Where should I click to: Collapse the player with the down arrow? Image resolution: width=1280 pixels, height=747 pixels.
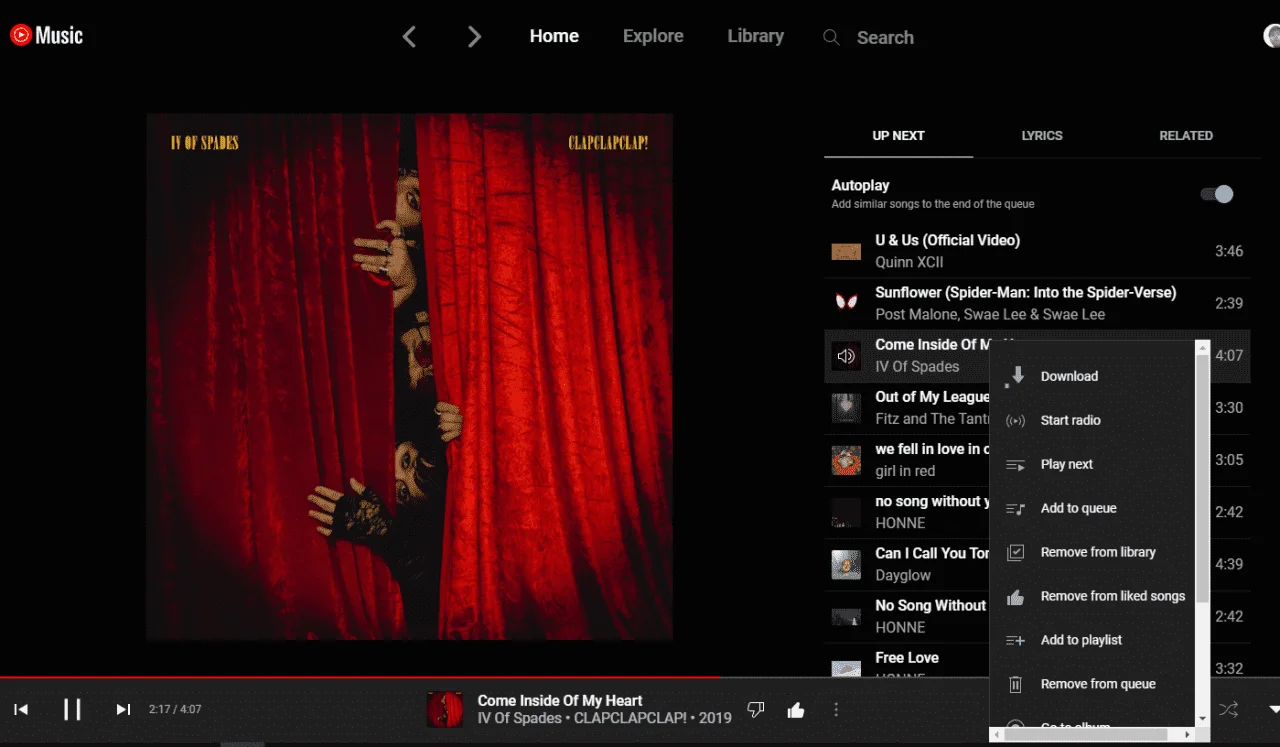click(1274, 709)
